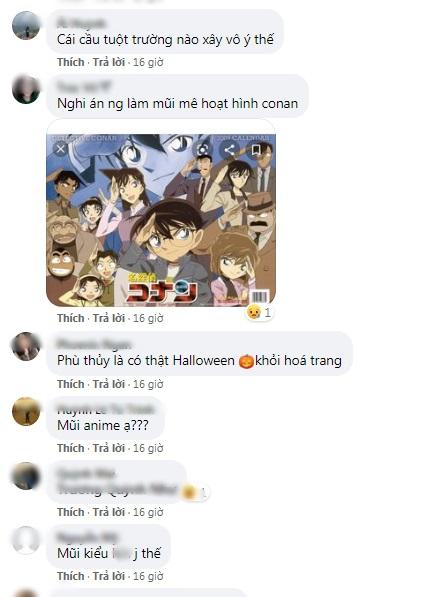
Task: Open avatar of Halloween comment author
Action: point(26,346)
